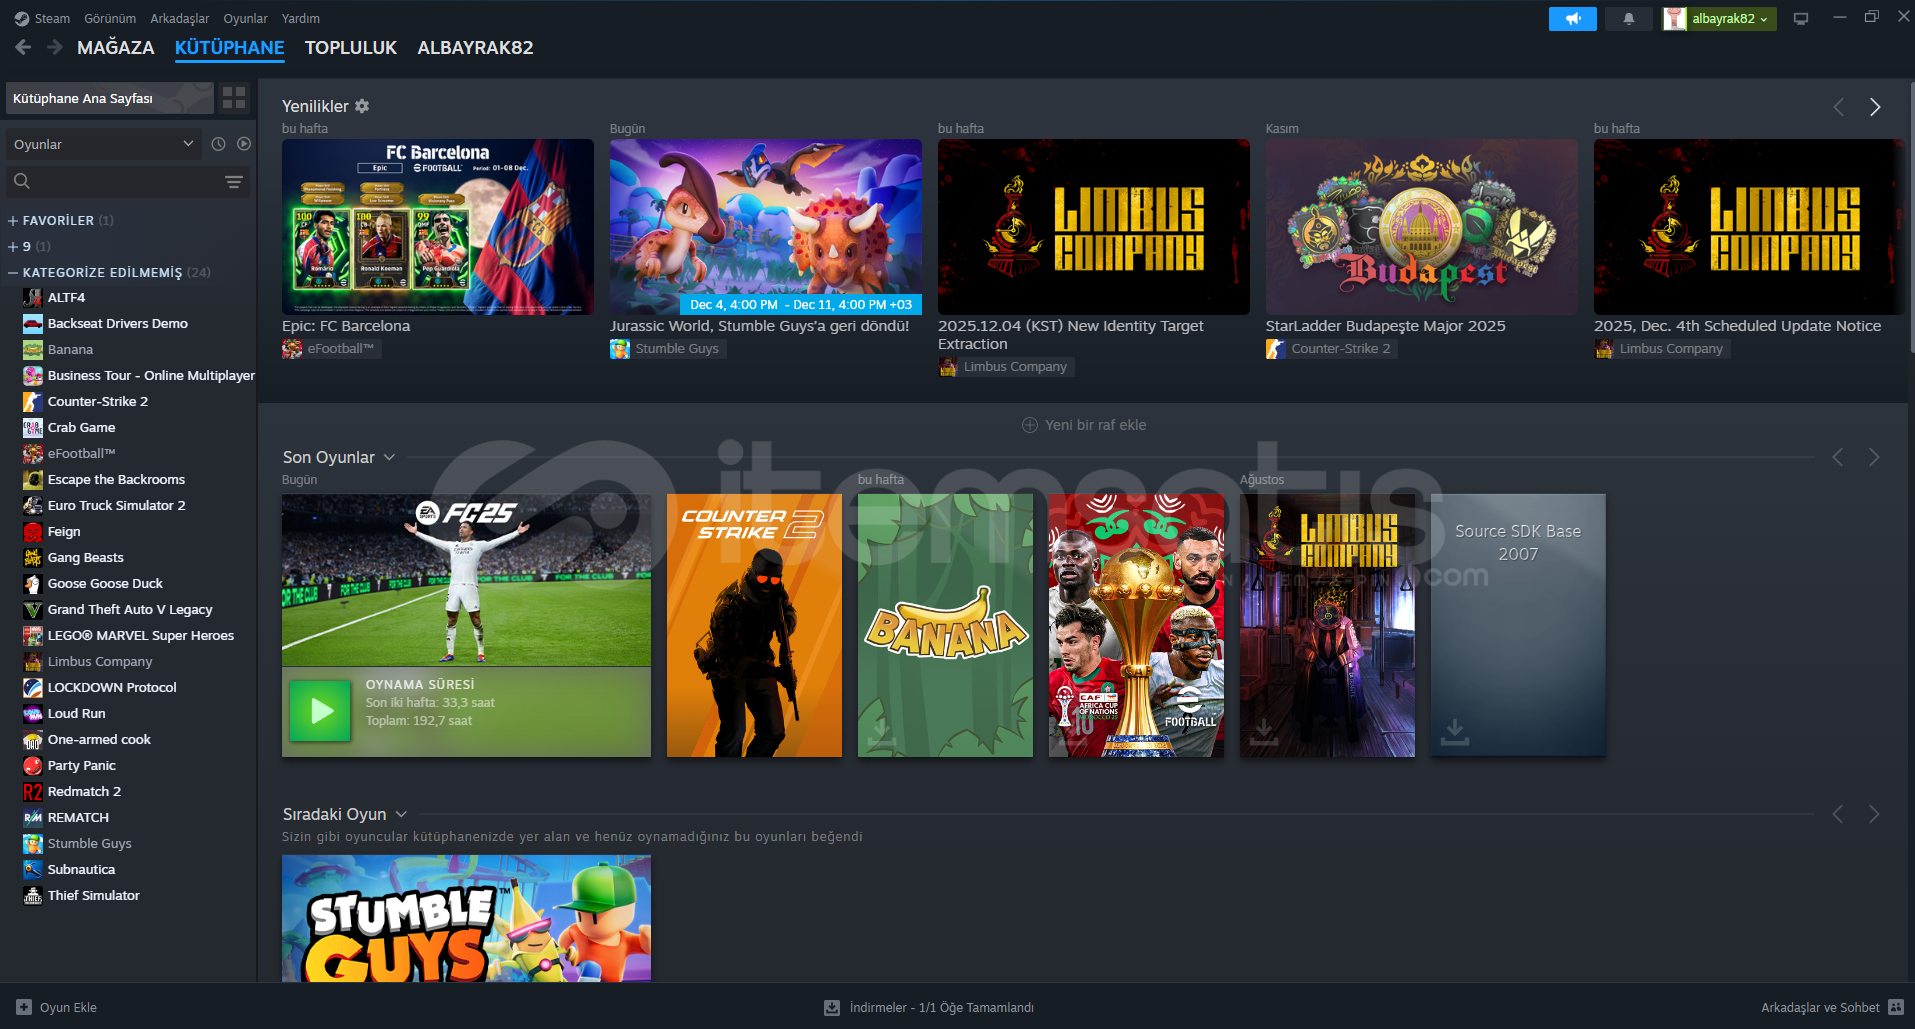Open Counter-Strike 2 tag under StarLadder news
1915x1029 pixels.
pos(1330,349)
